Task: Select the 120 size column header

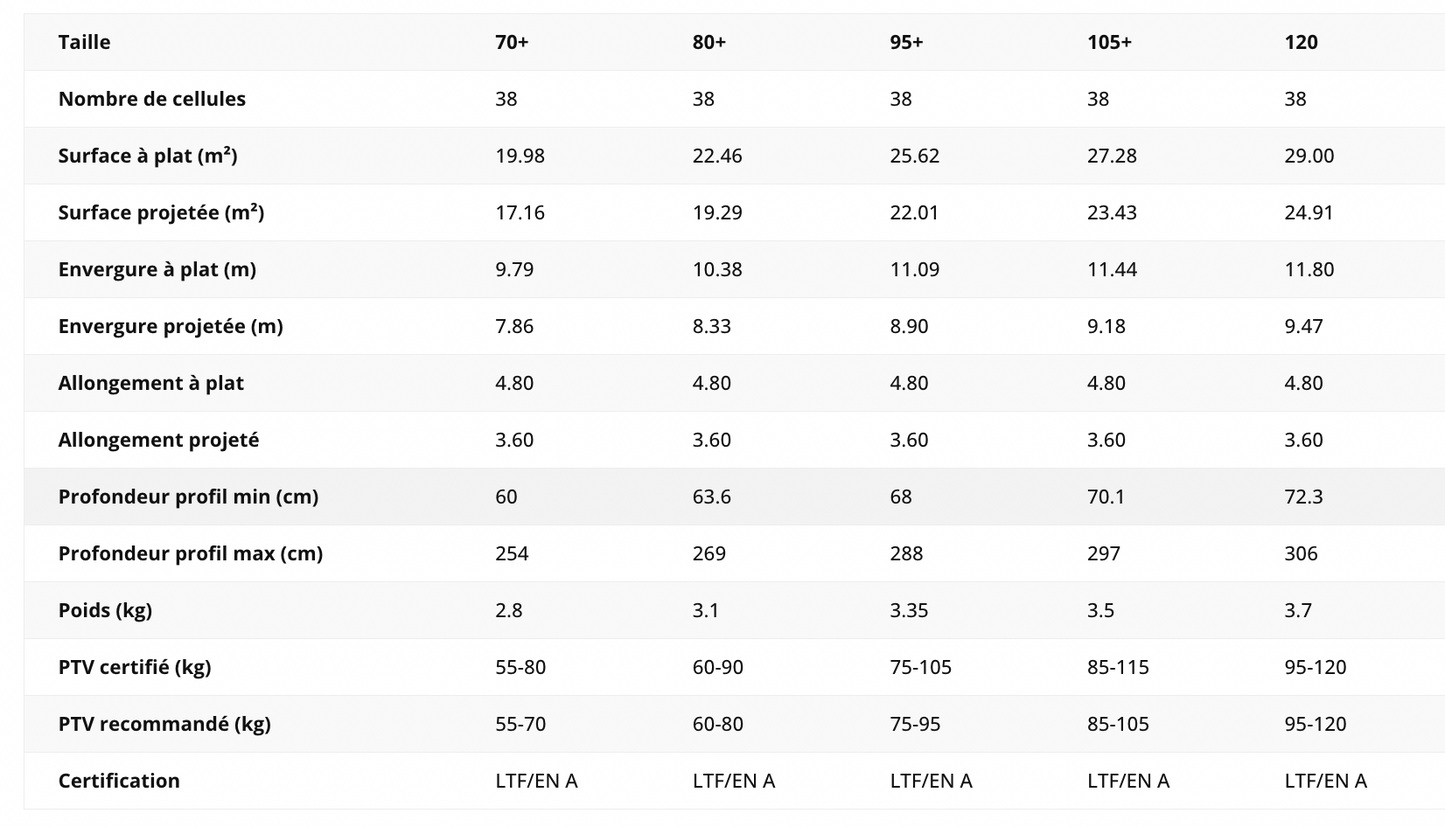Action: (1300, 42)
